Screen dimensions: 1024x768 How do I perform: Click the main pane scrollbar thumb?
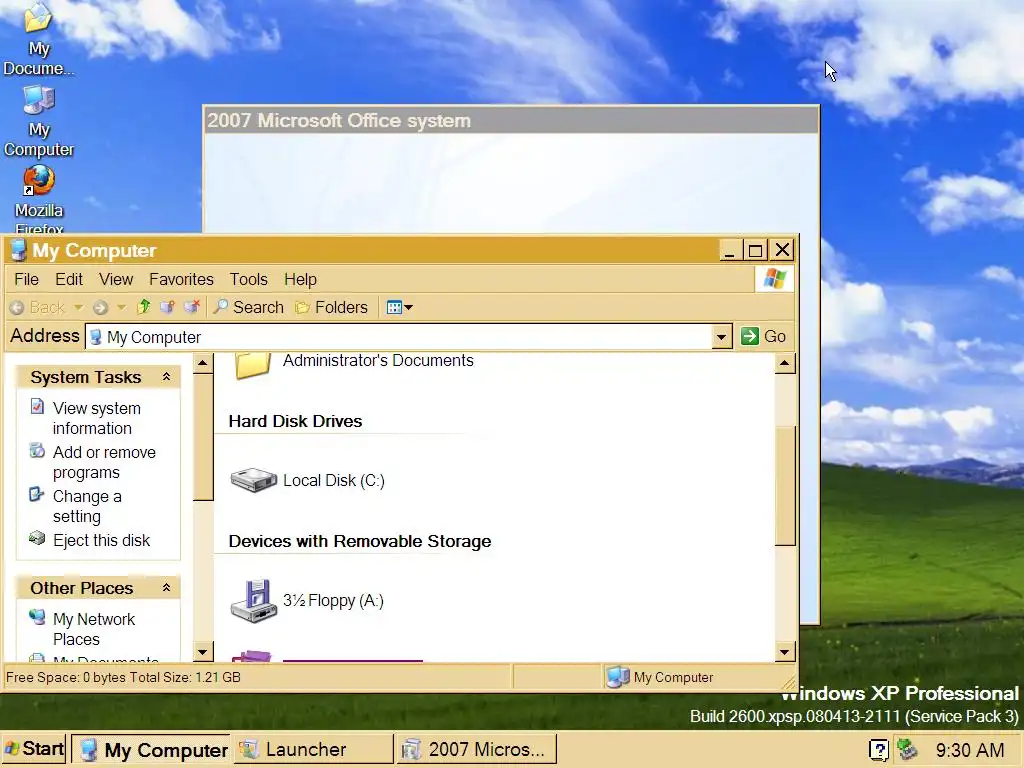785,485
